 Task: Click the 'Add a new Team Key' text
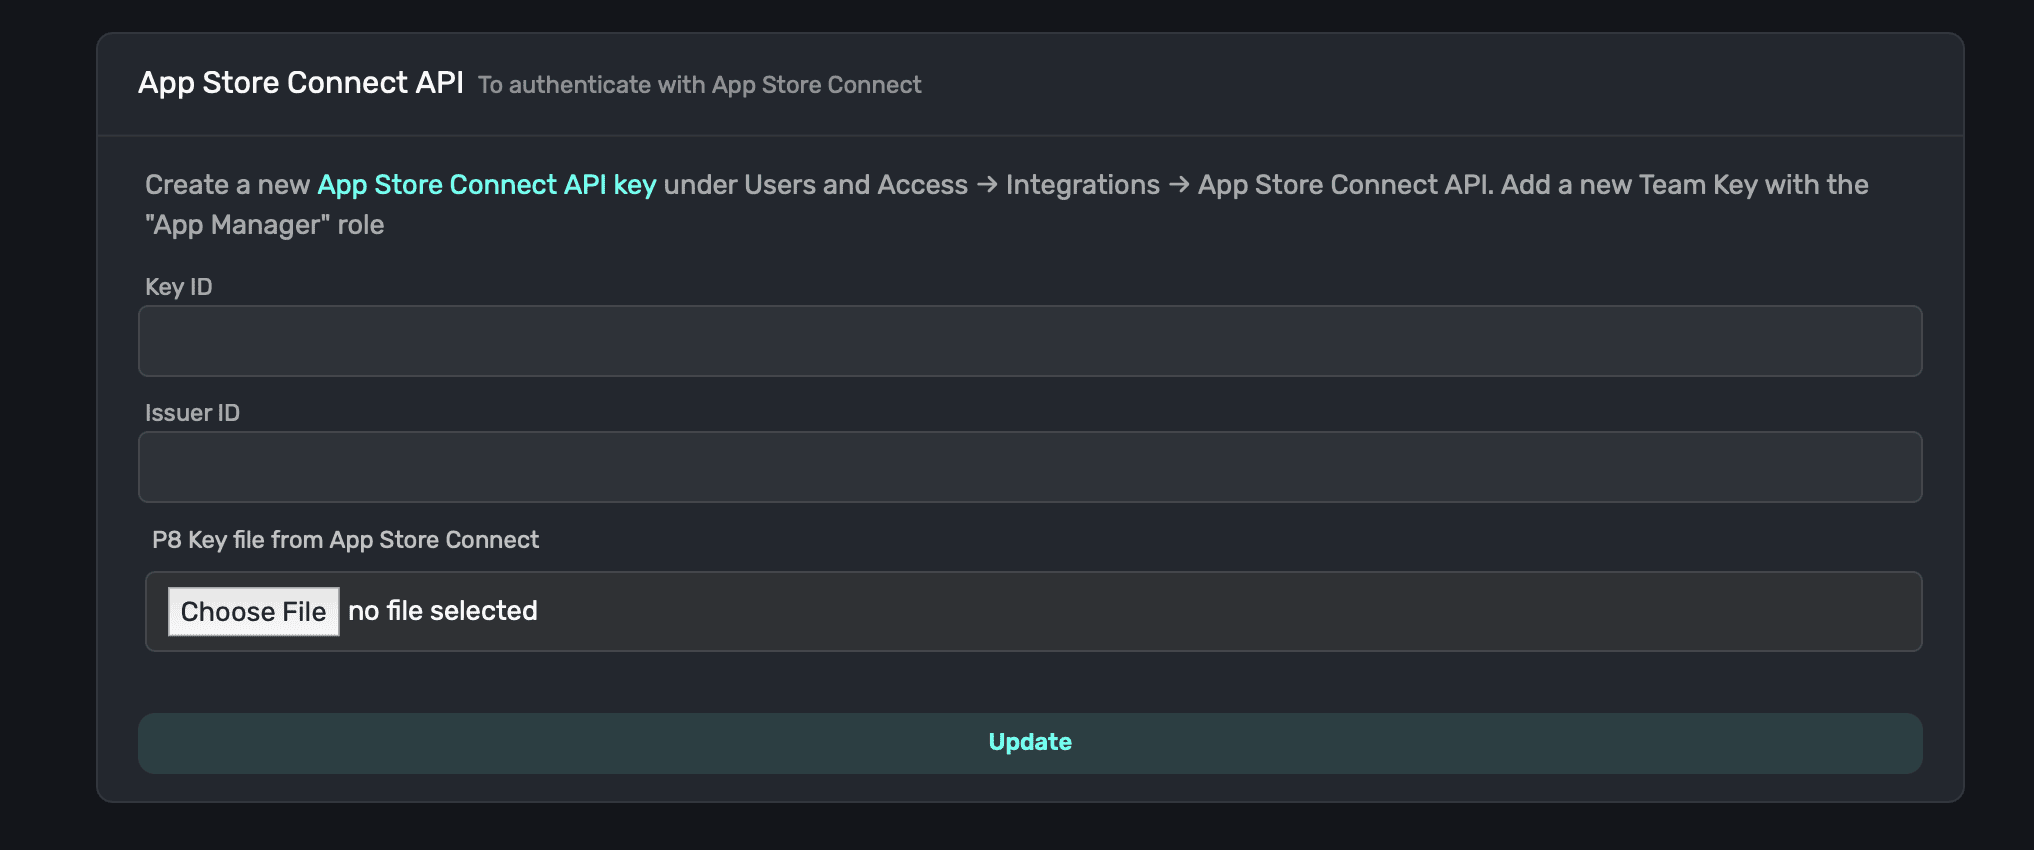point(1628,185)
